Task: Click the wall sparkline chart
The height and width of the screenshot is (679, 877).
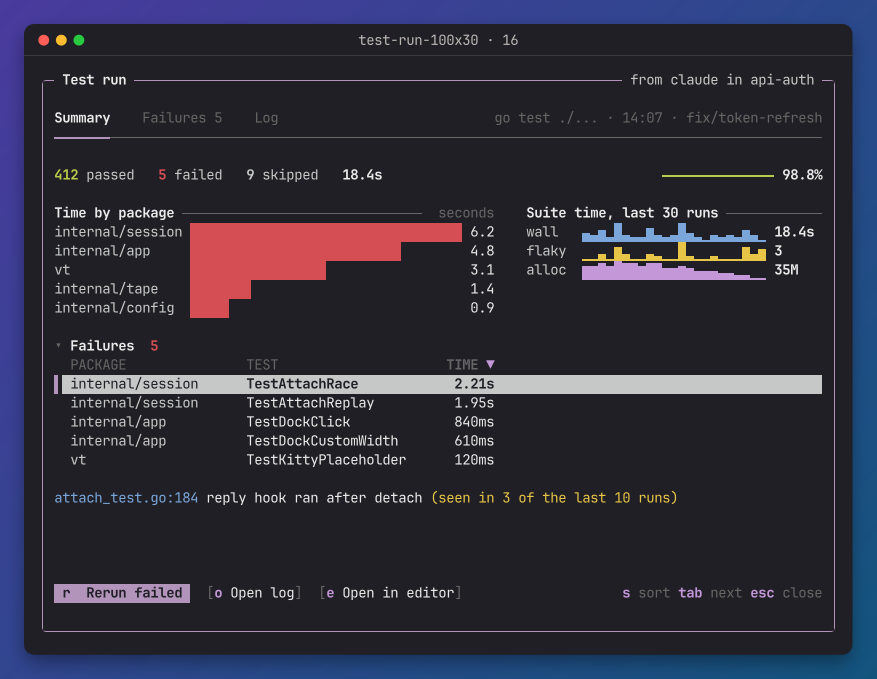Action: [673, 232]
